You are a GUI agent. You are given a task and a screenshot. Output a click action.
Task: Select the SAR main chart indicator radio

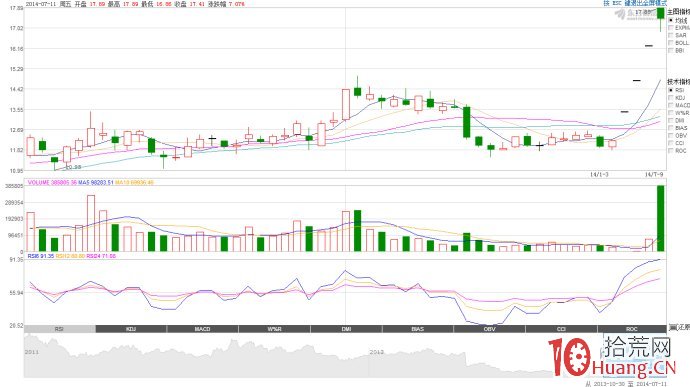pyautogui.click(x=671, y=35)
